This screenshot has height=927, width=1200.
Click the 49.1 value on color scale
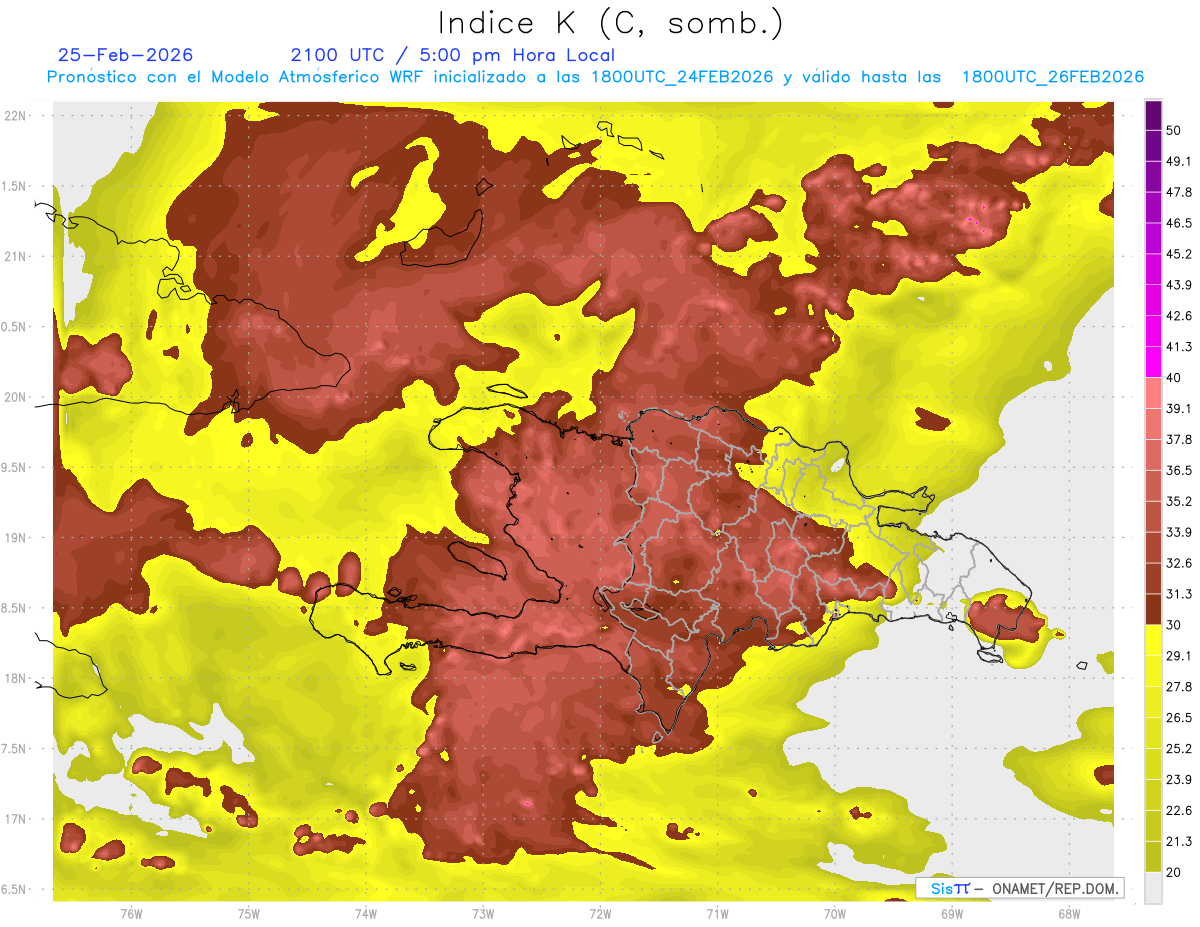(1179, 161)
